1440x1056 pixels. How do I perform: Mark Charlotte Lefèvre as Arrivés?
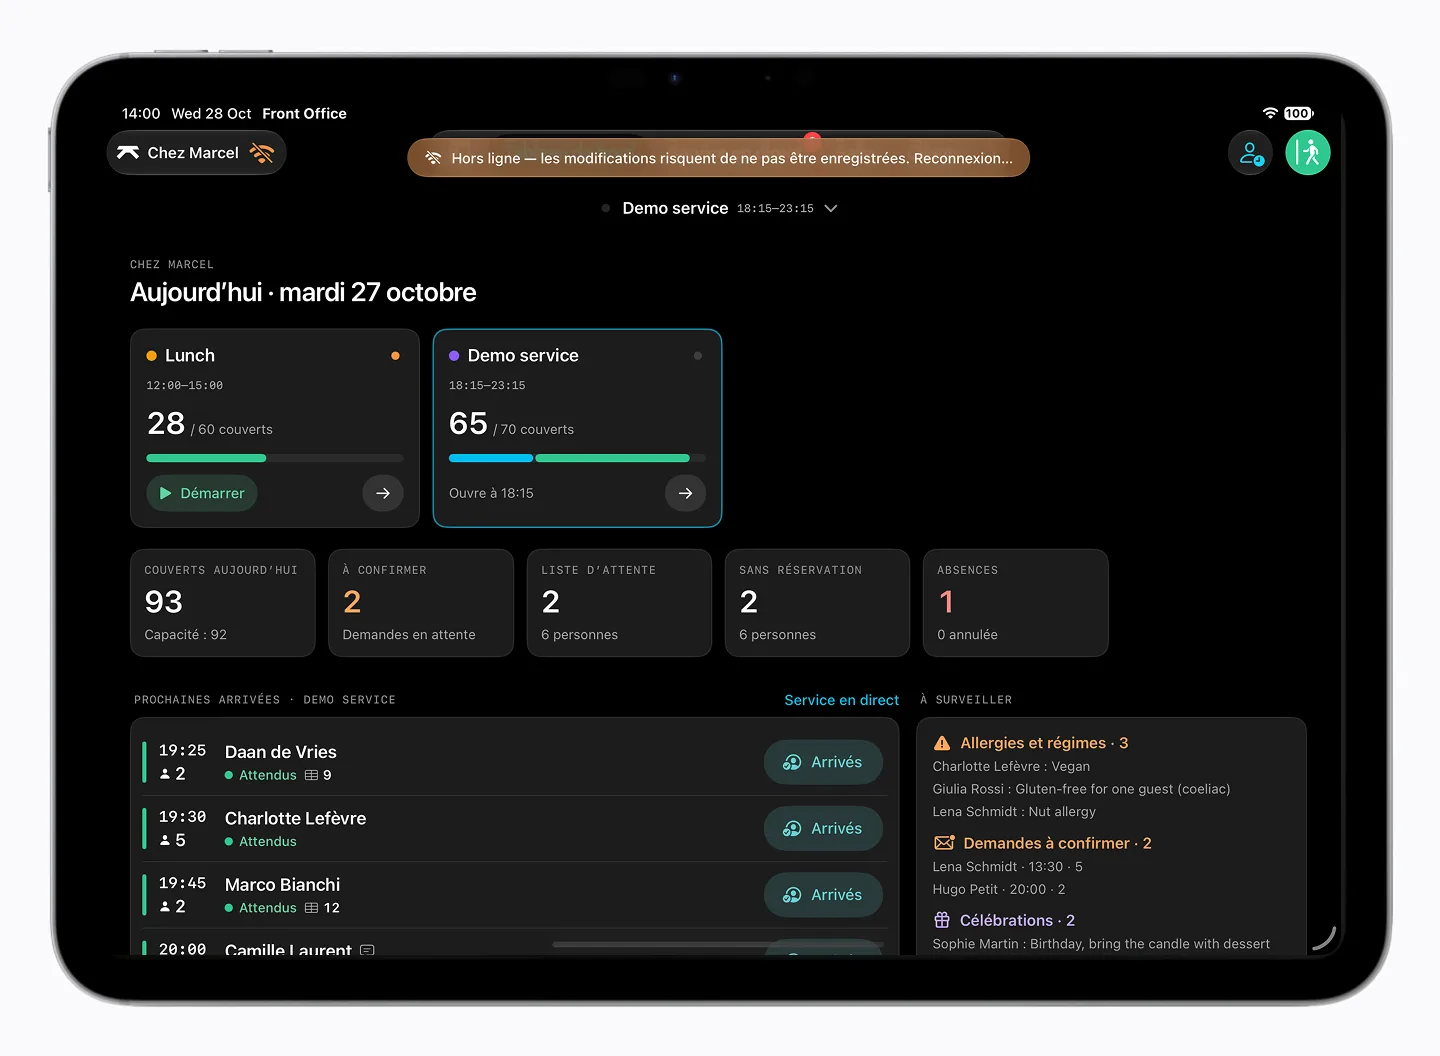pos(823,828)
